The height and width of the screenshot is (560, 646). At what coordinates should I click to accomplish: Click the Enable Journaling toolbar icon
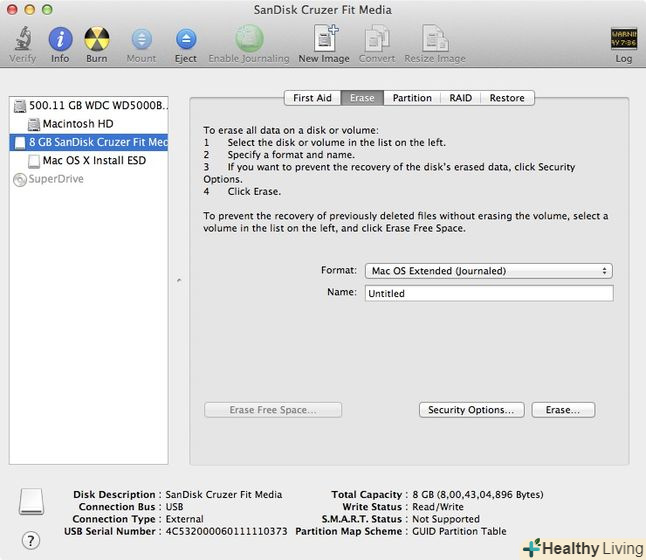click(x=249, y=38)
